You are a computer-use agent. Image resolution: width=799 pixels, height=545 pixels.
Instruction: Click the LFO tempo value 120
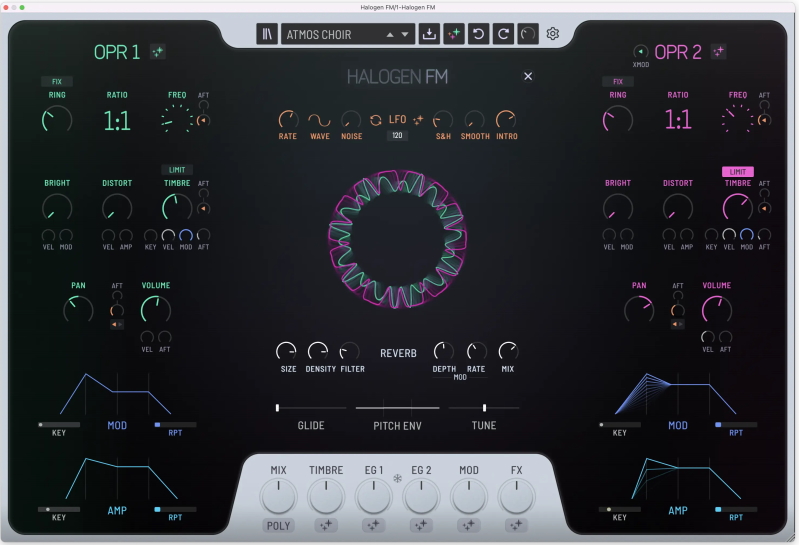point(397,135)
